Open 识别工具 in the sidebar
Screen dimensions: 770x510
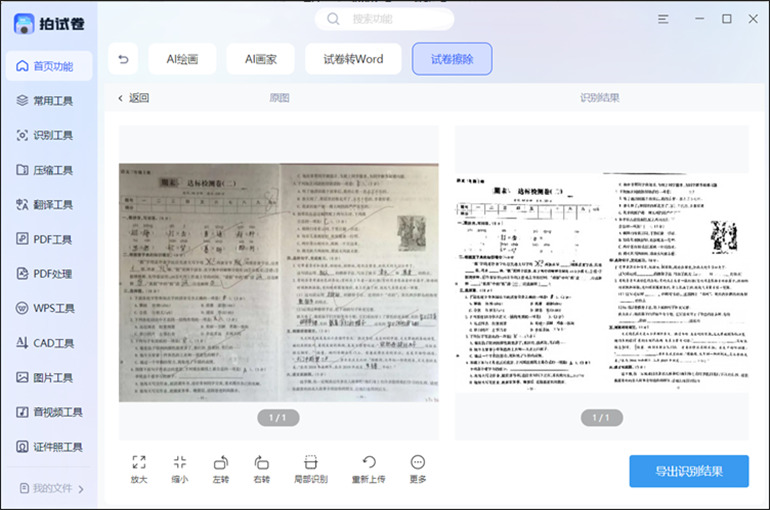pyautogui.click(x=45, y=135)
